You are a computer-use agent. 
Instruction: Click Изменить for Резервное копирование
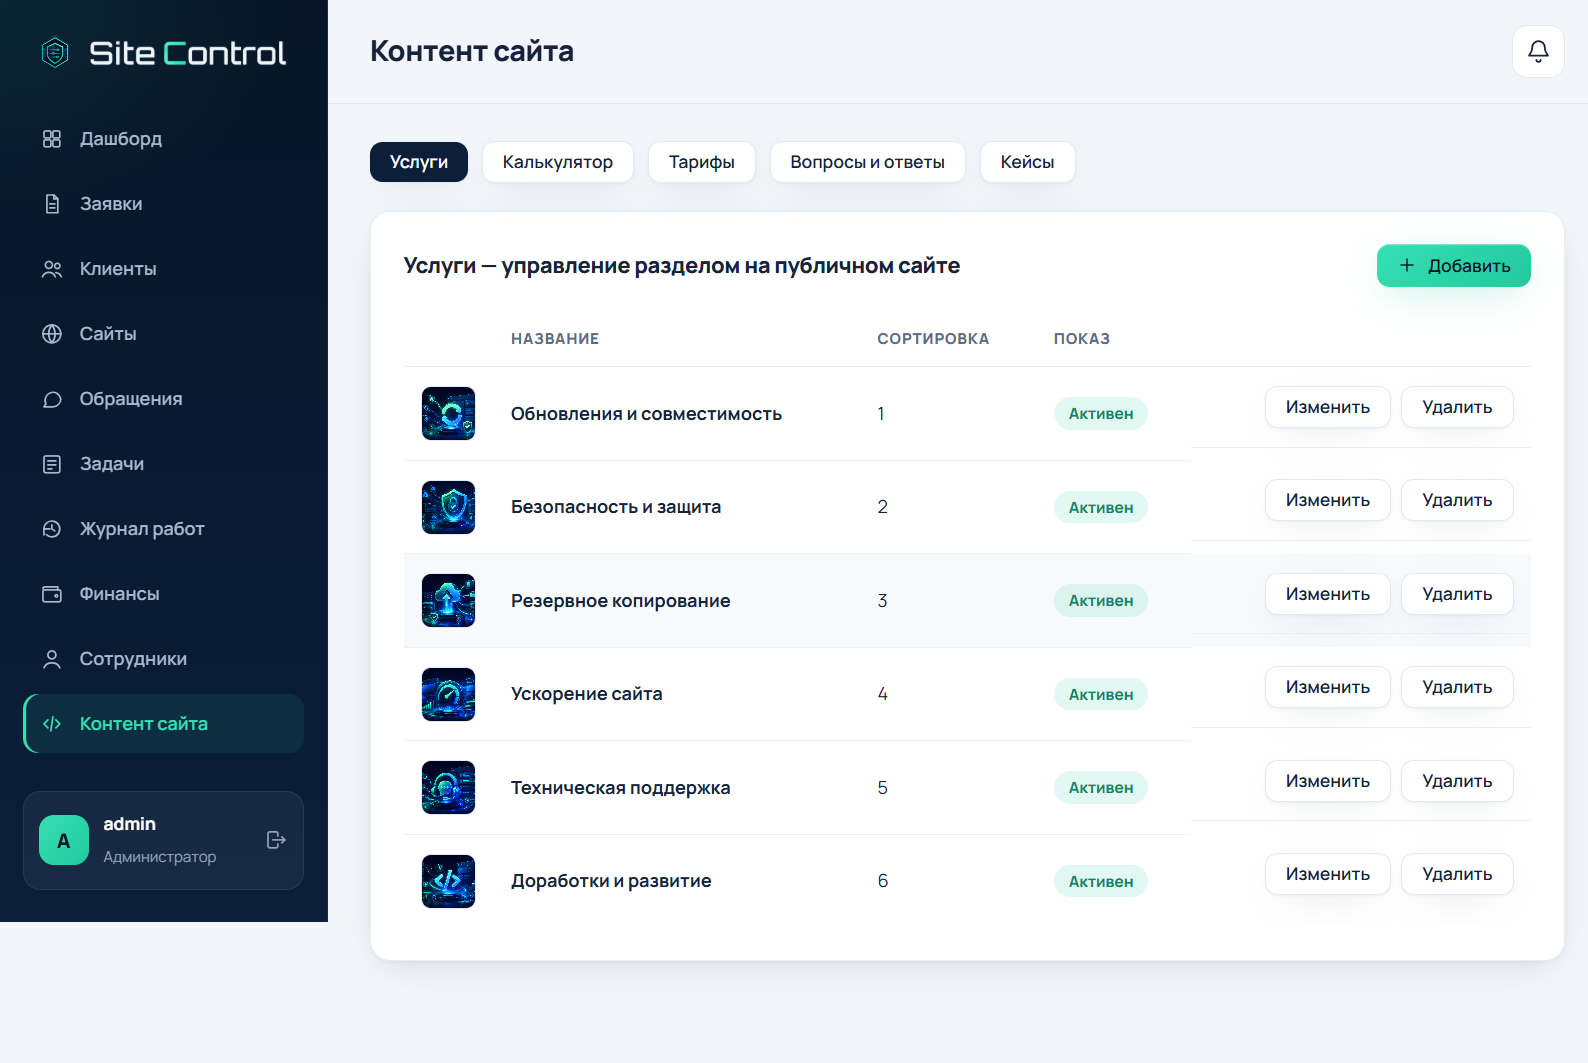pos(1328,594)
